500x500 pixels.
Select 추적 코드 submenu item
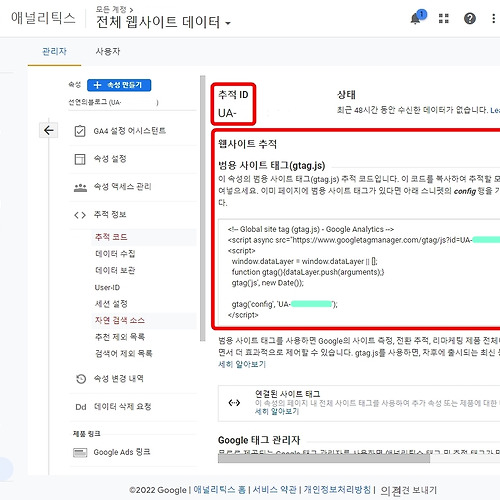111,237
